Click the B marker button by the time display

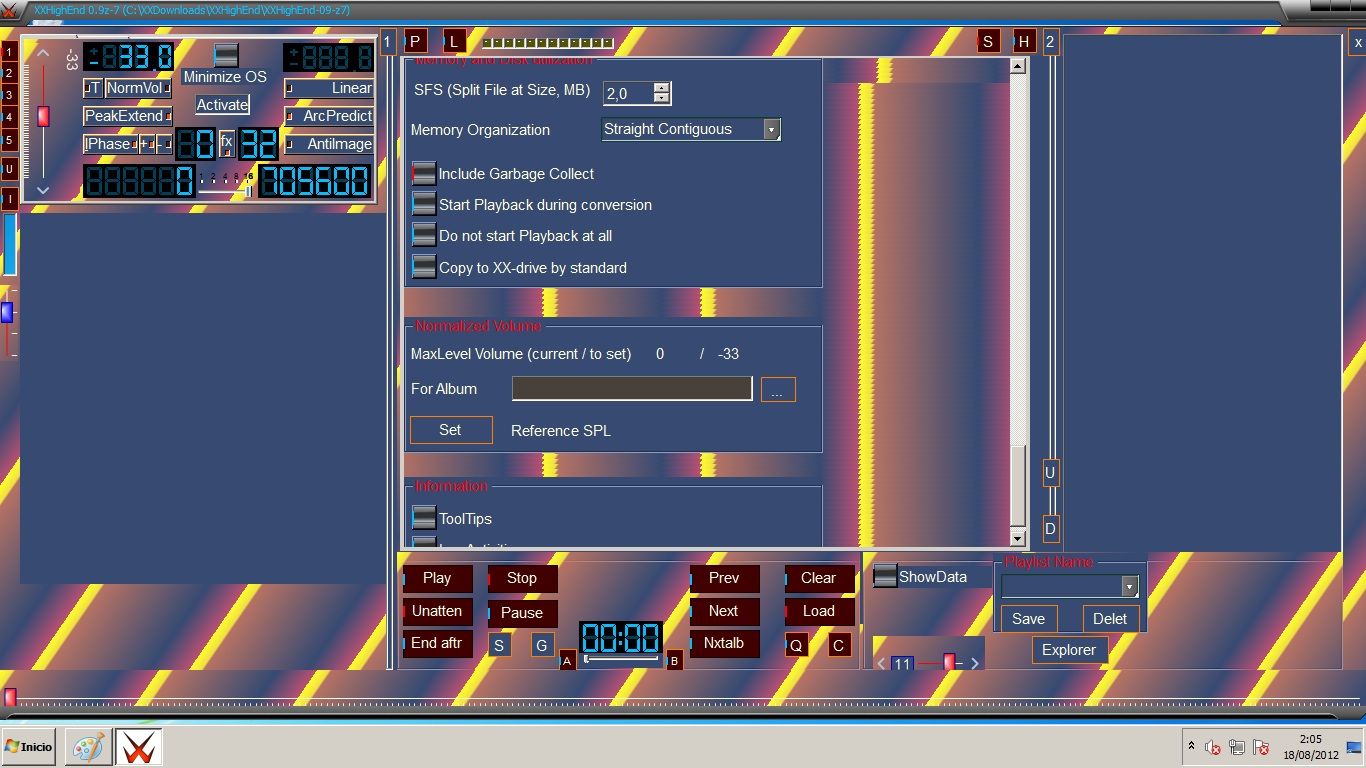coord(674,660)
